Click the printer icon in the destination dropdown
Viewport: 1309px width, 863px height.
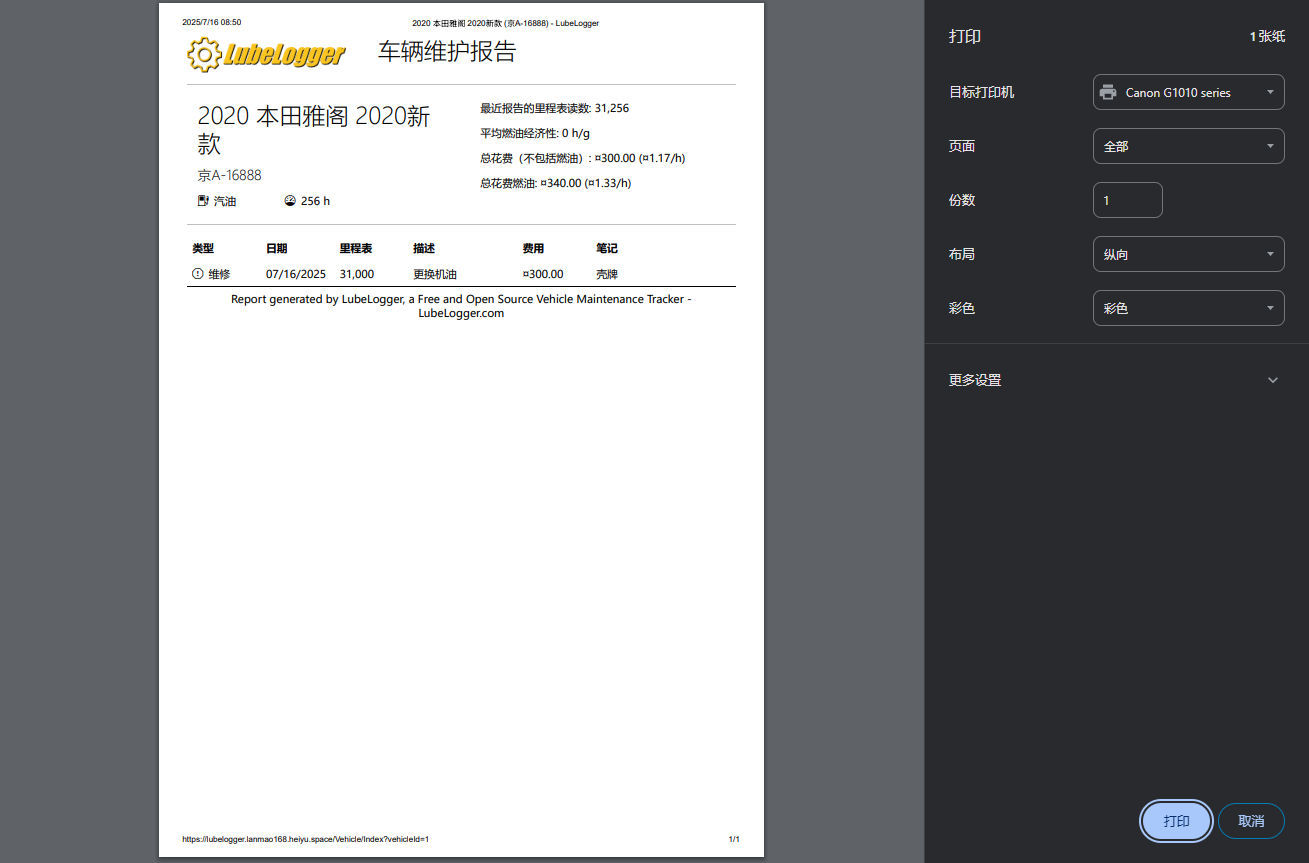pyautogui.click(x=1108, y=92)
